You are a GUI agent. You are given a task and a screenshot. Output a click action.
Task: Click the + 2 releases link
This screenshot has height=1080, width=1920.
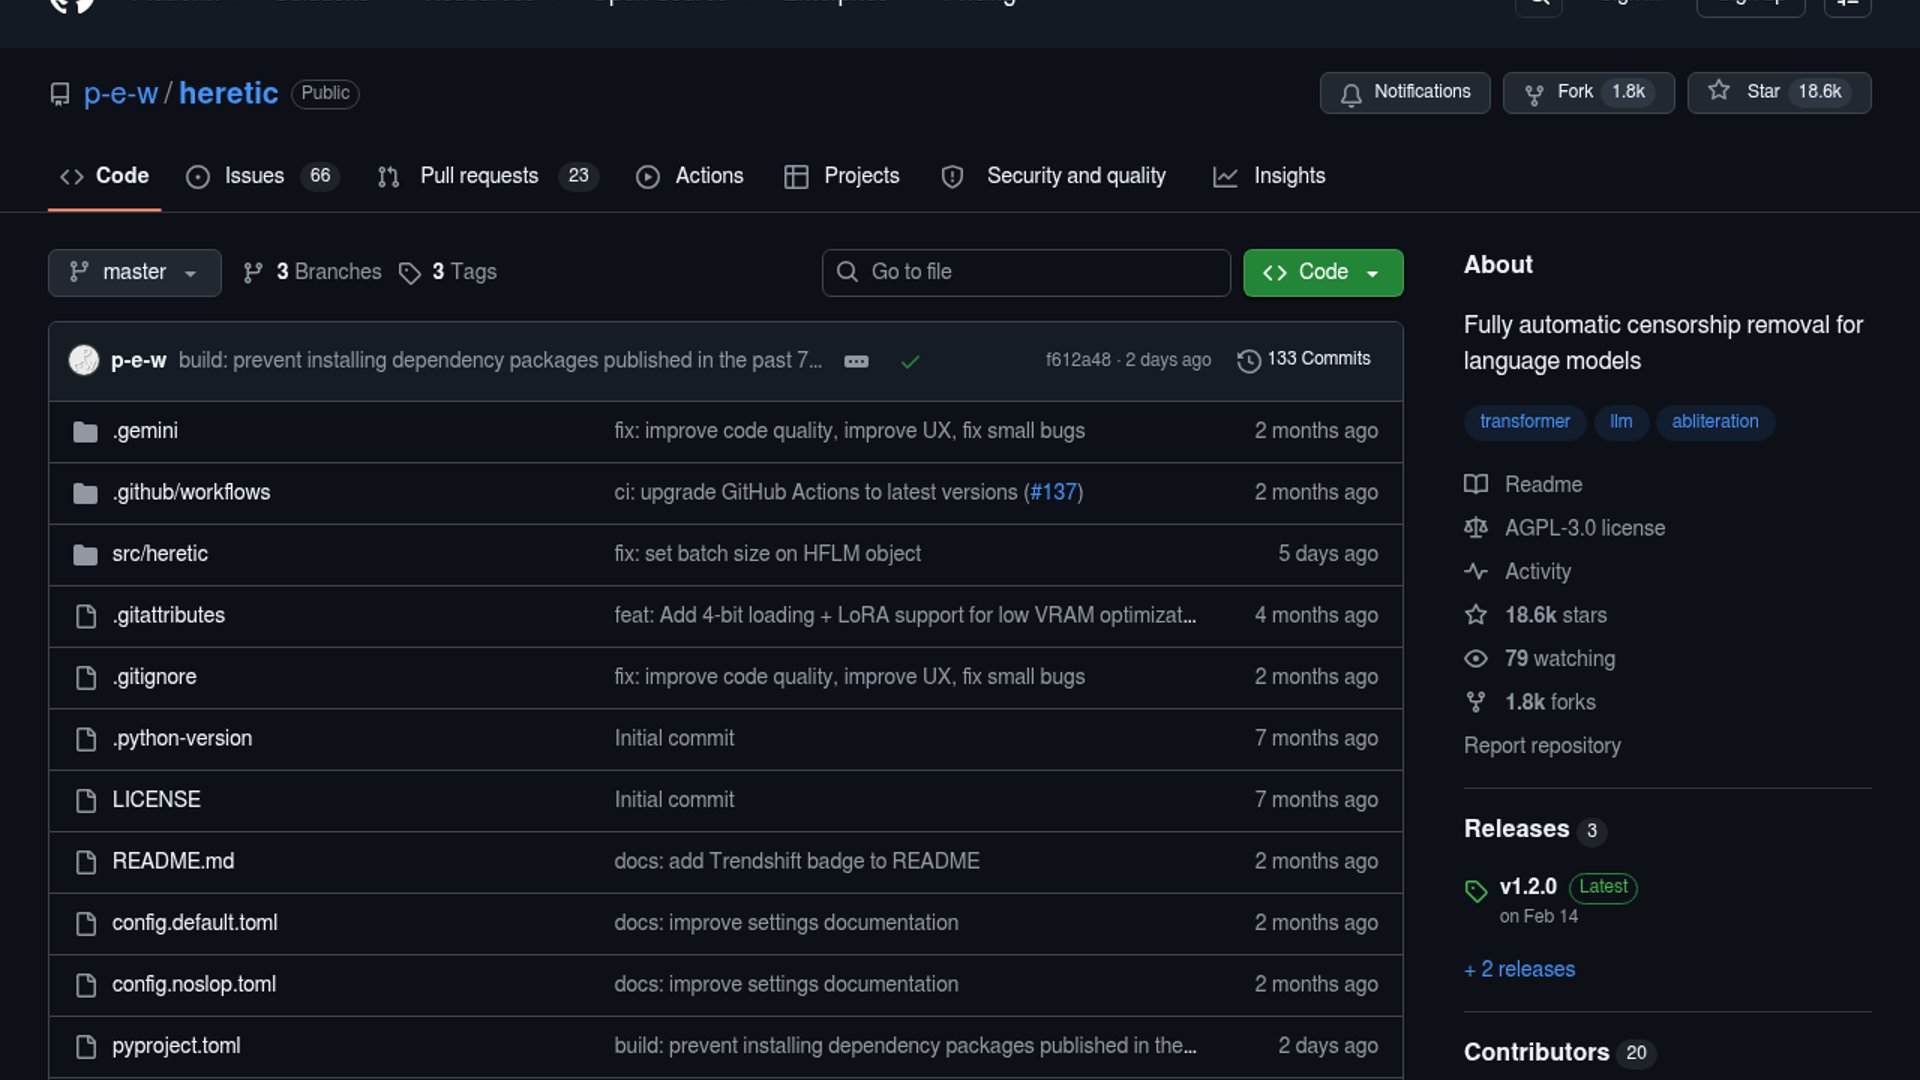click(1519, 969)
